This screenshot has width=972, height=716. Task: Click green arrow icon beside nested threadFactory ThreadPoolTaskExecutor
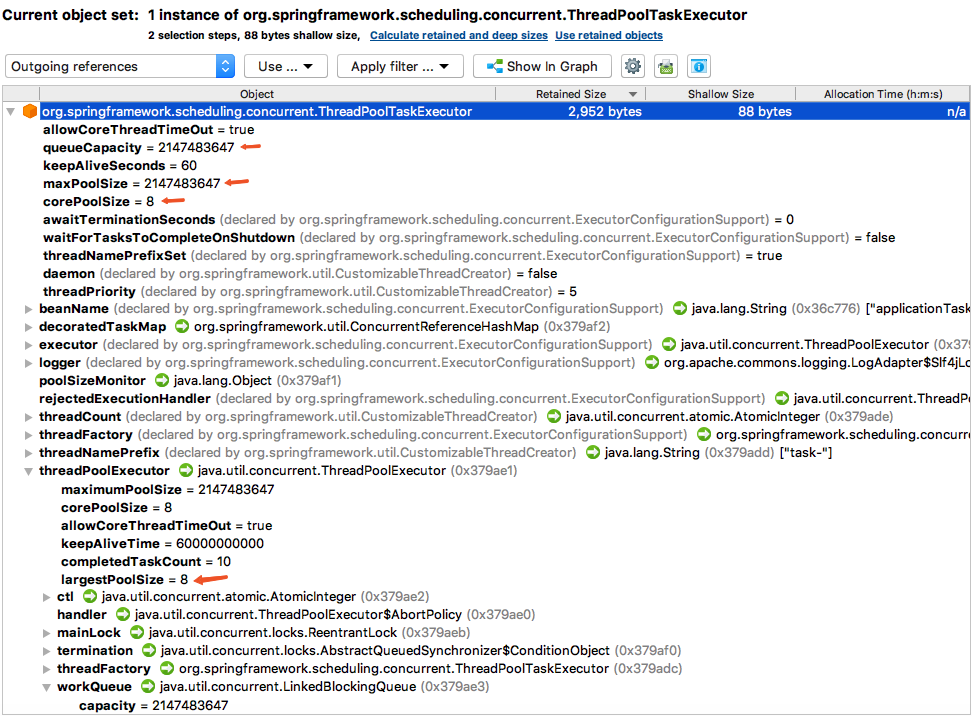point(167,668)
